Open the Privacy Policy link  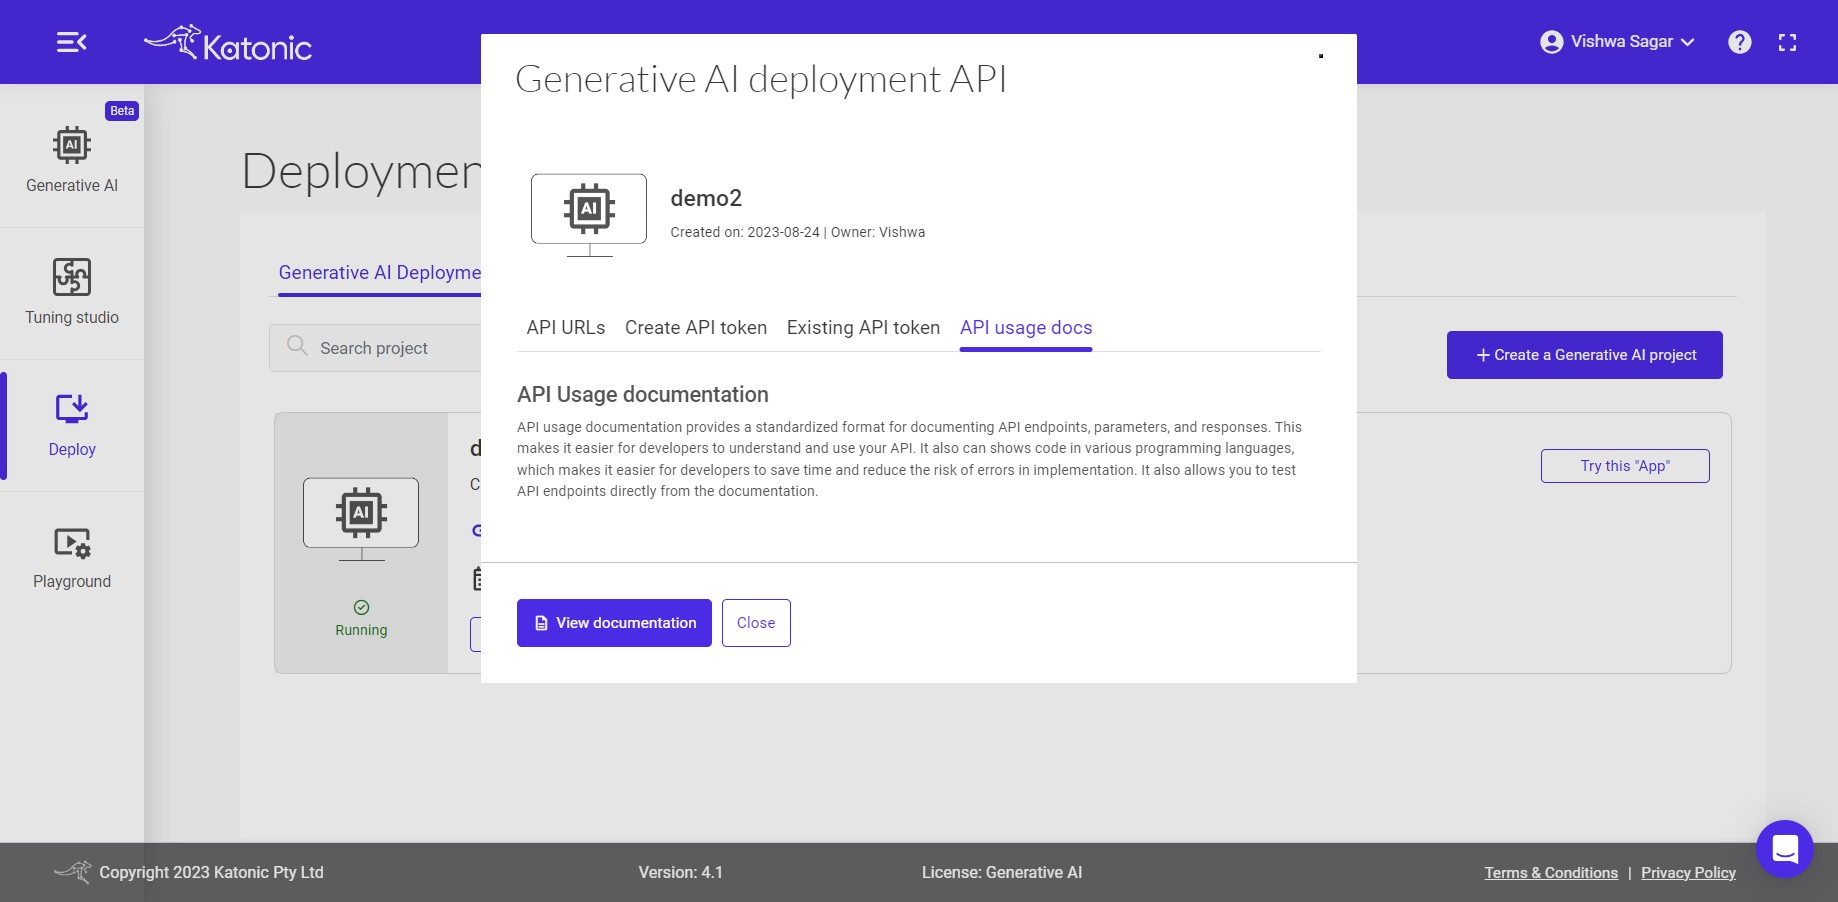pos(1688,873)
